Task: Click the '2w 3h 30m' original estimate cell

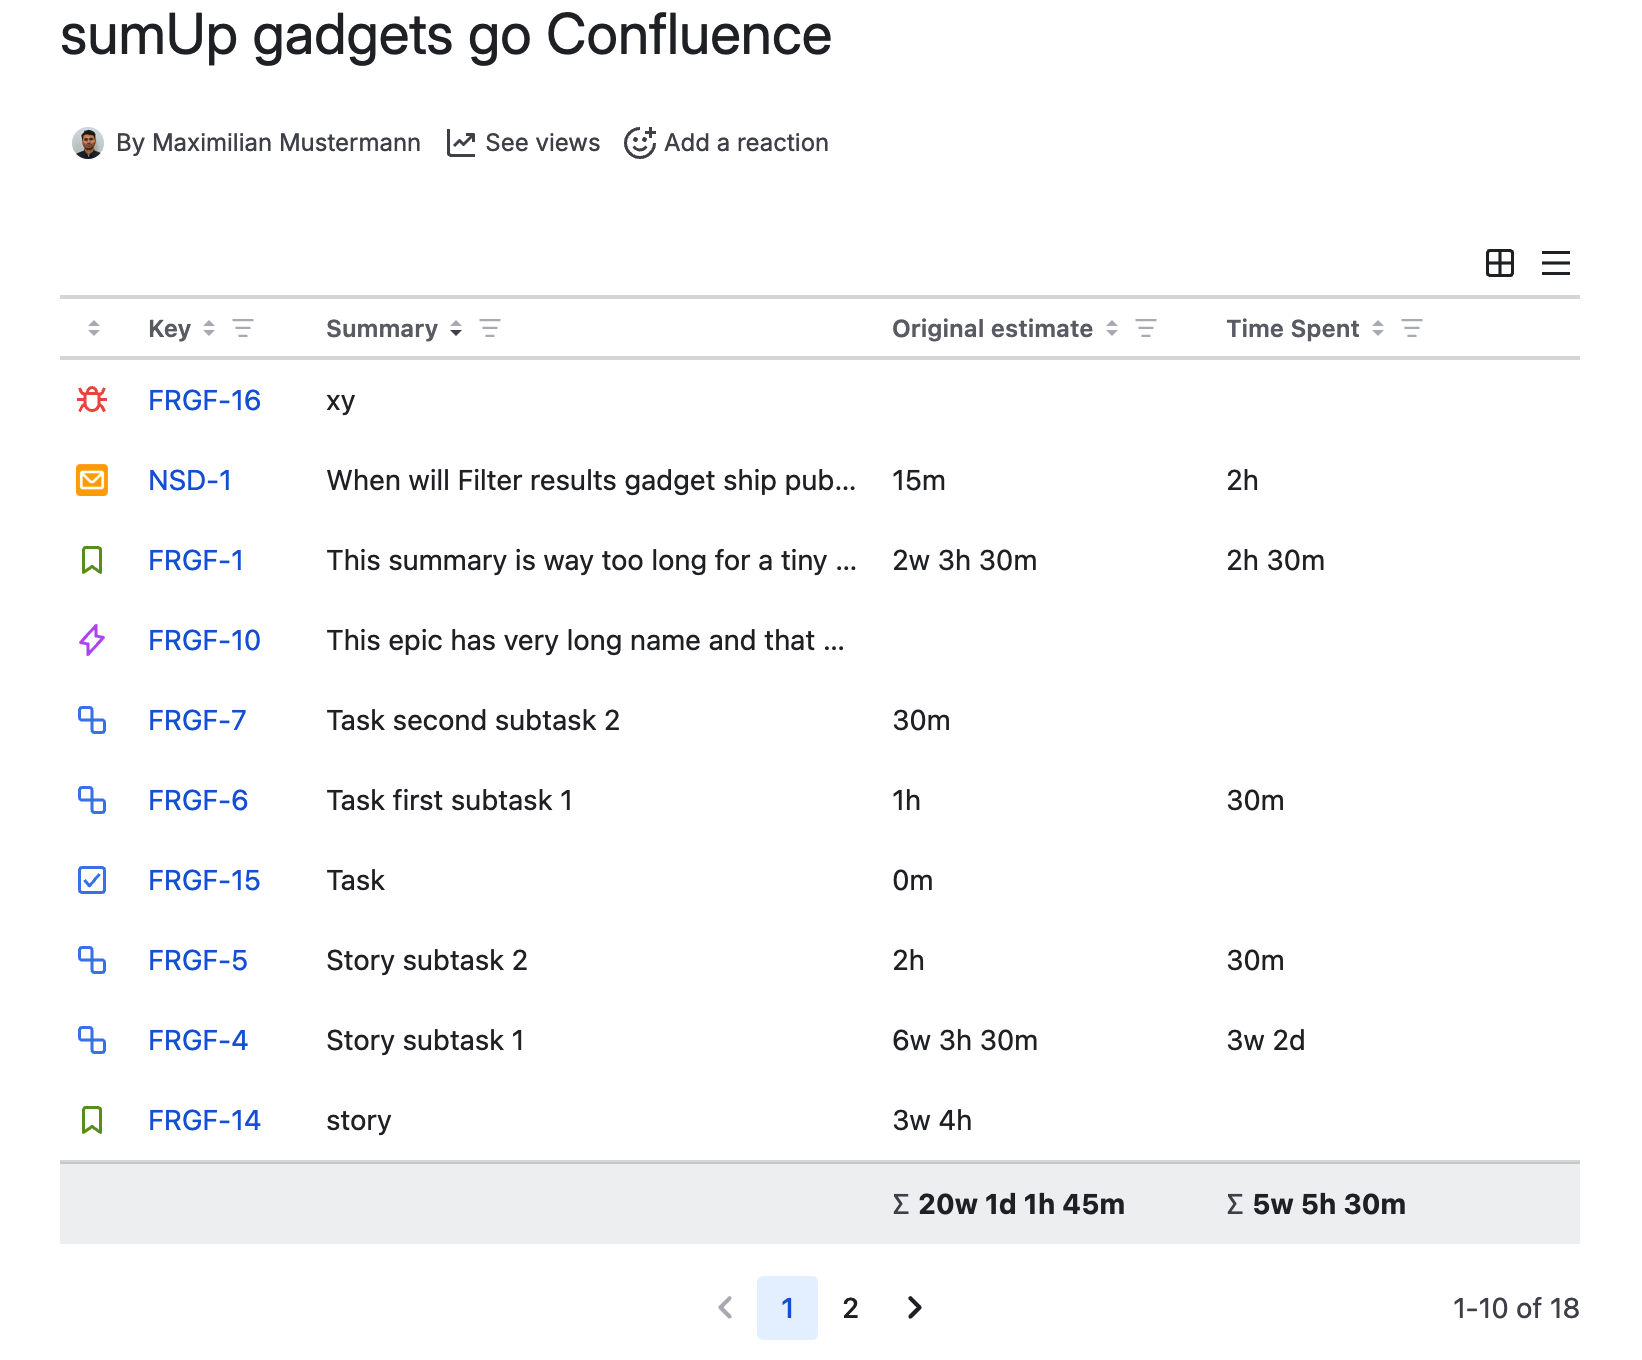Action: point(965,560)
